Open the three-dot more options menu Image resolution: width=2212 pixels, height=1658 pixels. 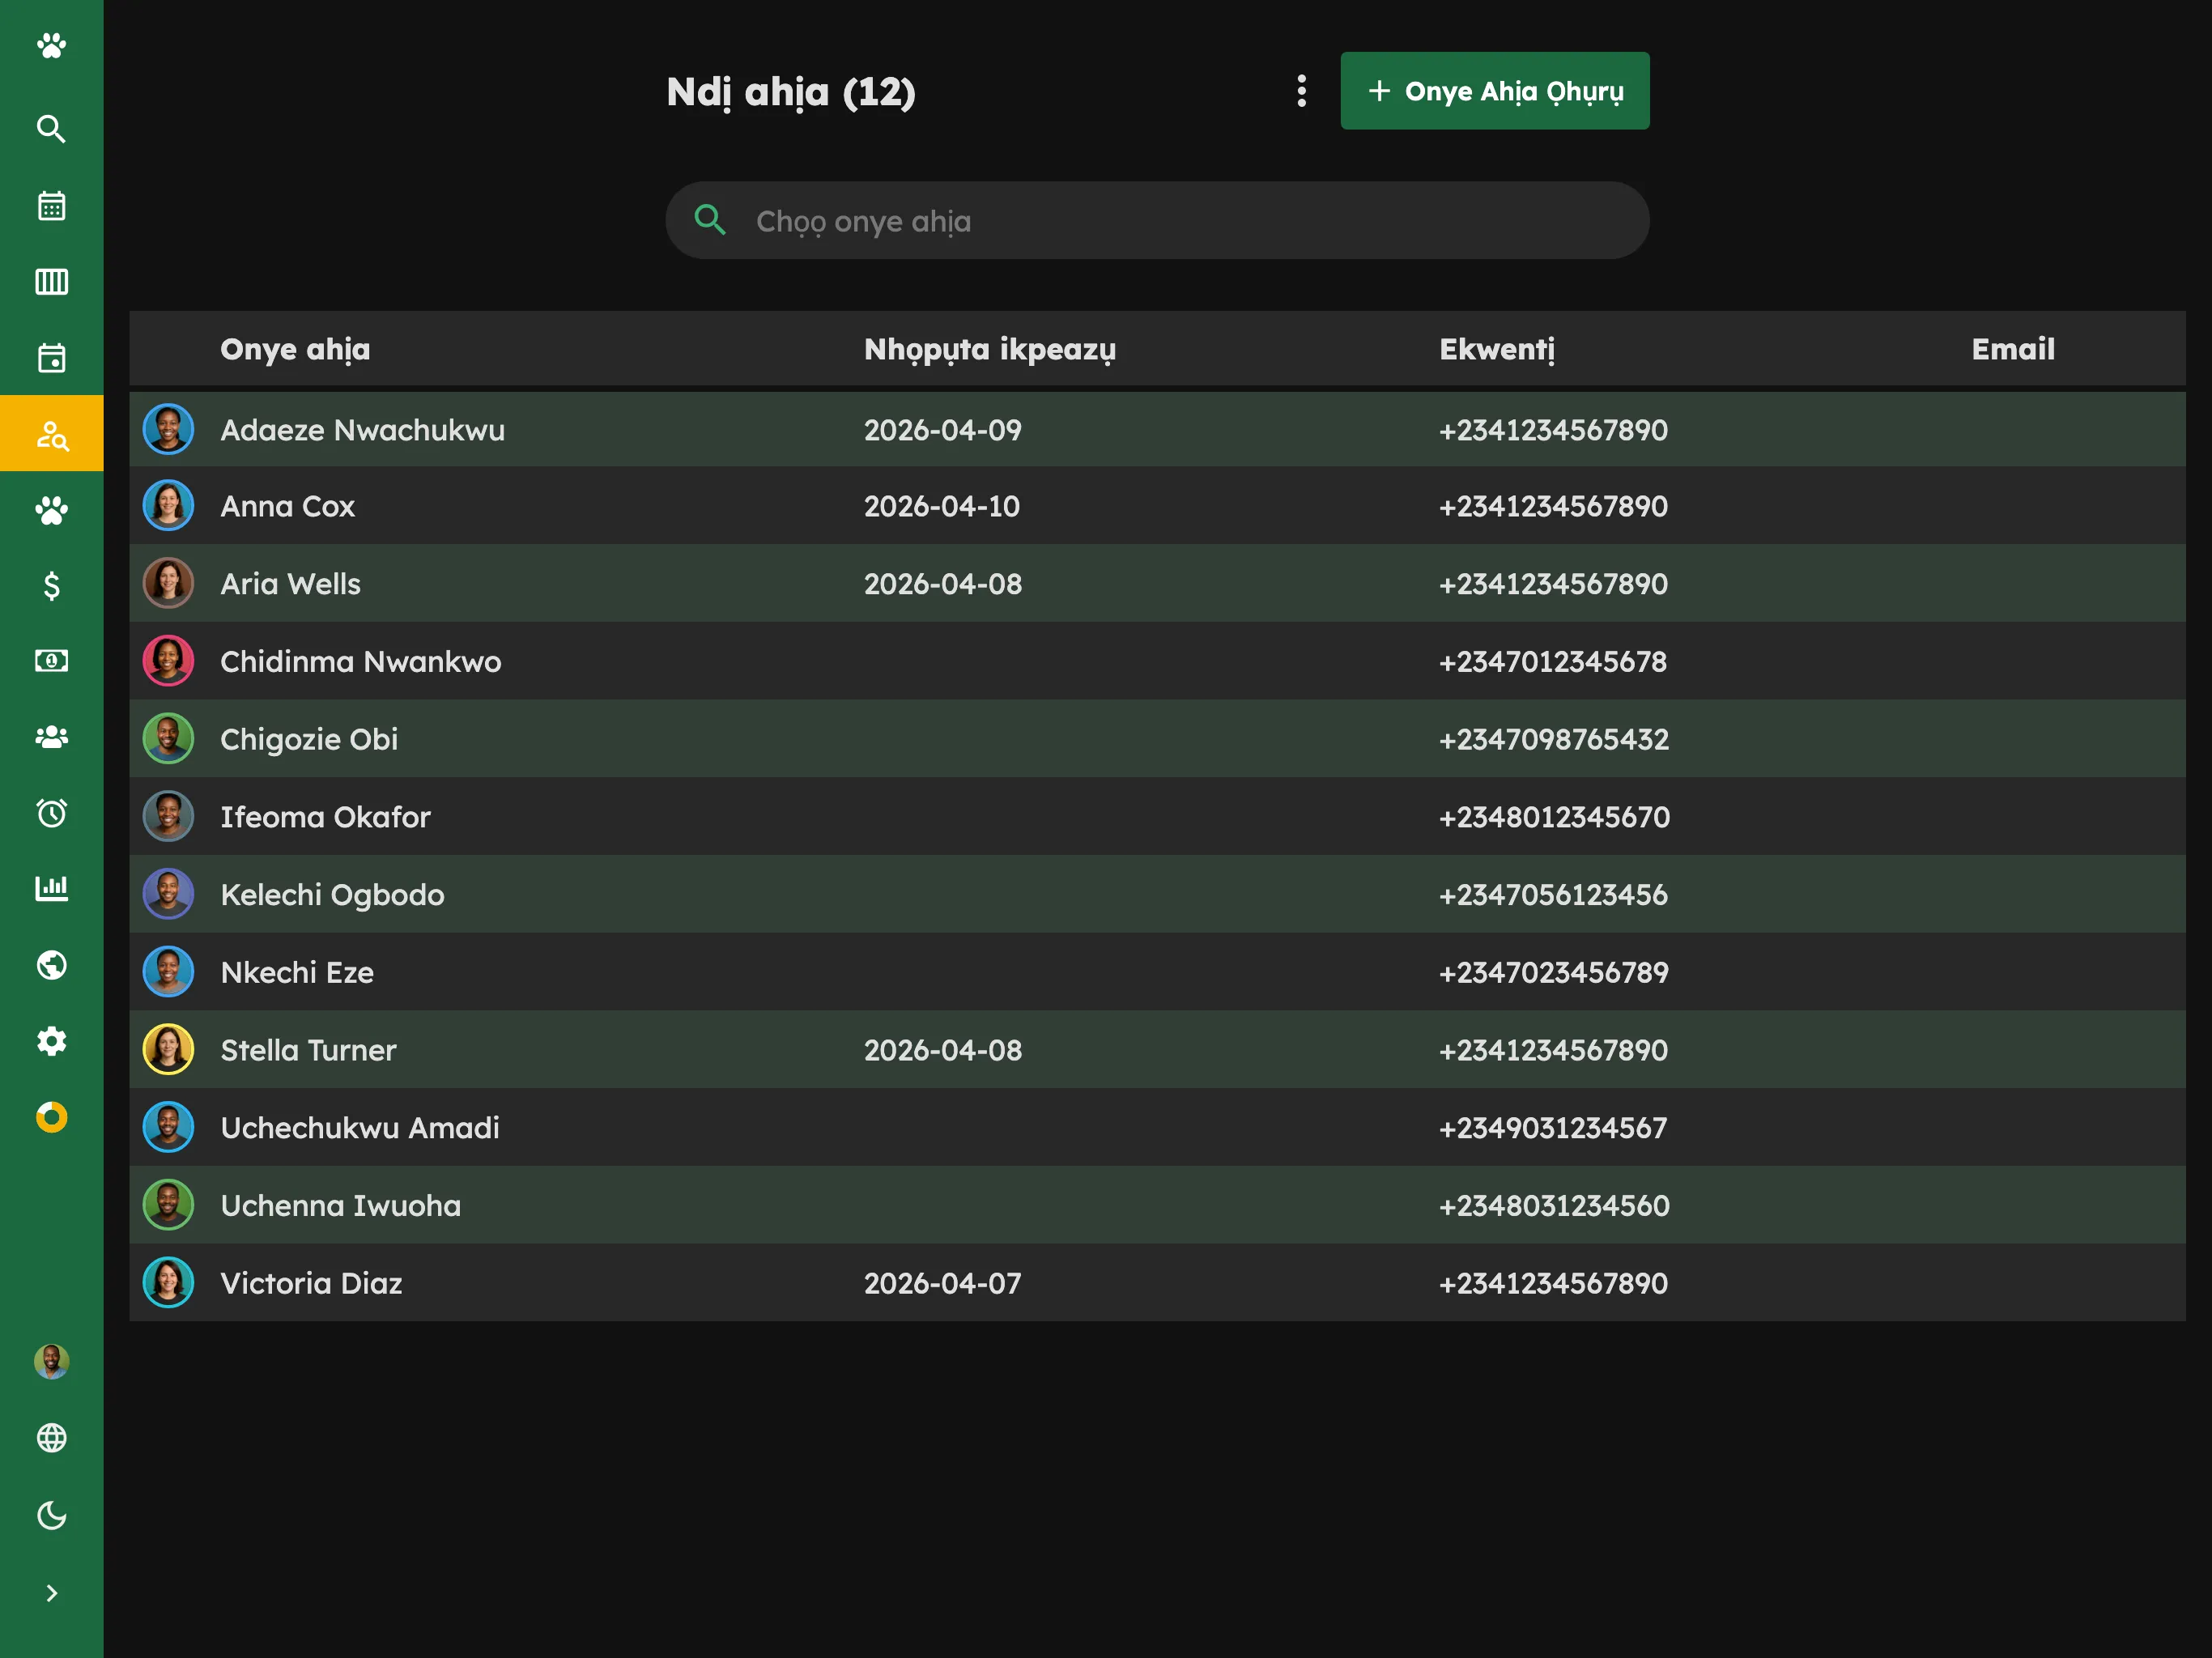click(x=1301, y=91)
